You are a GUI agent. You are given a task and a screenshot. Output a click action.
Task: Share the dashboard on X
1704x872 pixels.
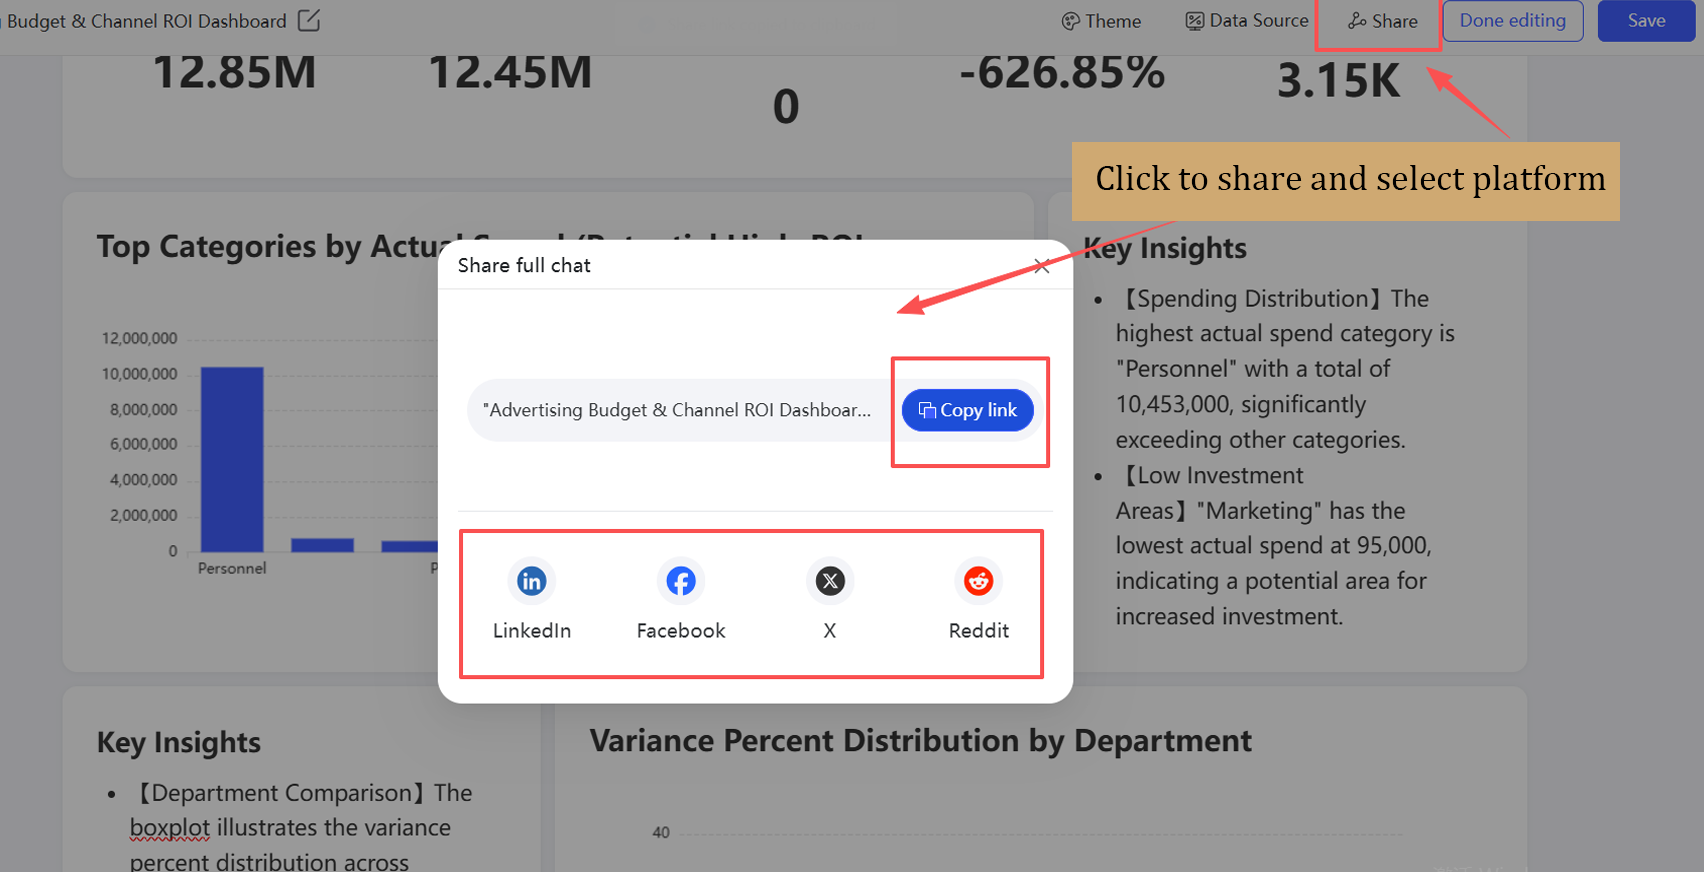coord(829,581)
